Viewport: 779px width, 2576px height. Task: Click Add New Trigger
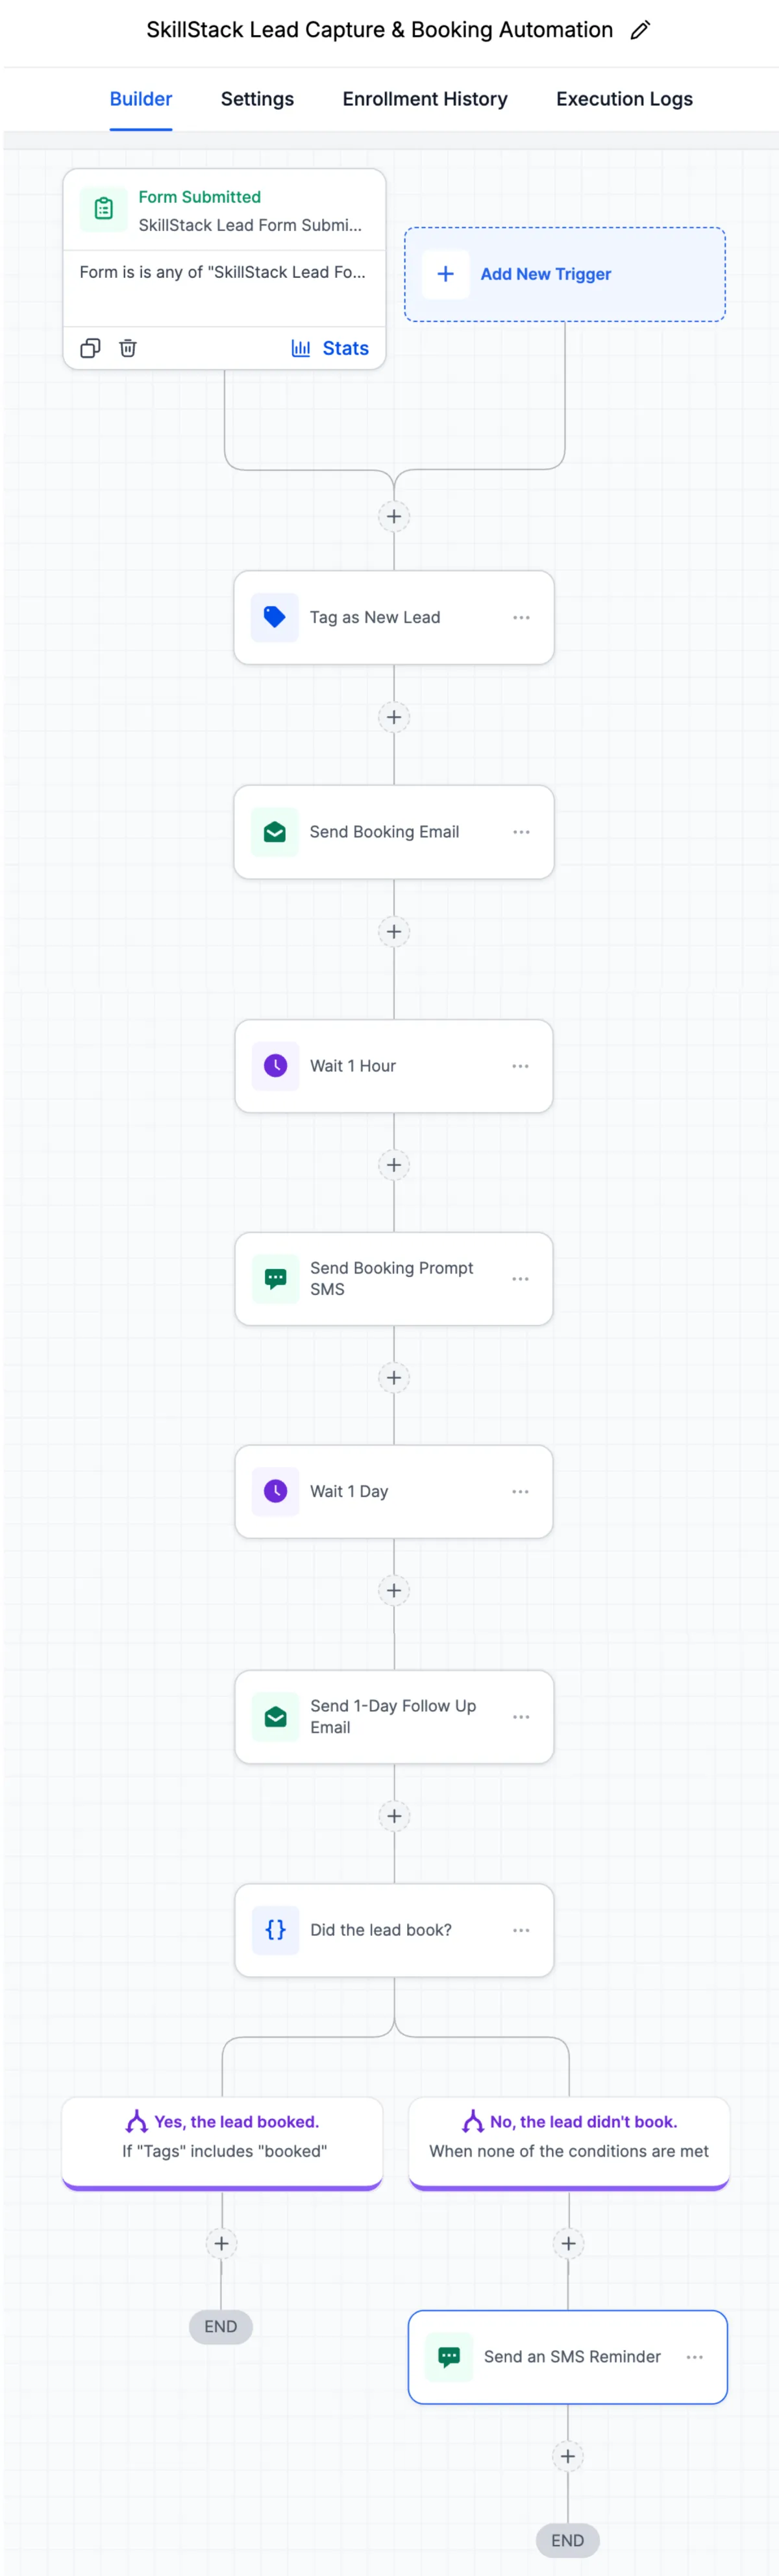point(545,274)
